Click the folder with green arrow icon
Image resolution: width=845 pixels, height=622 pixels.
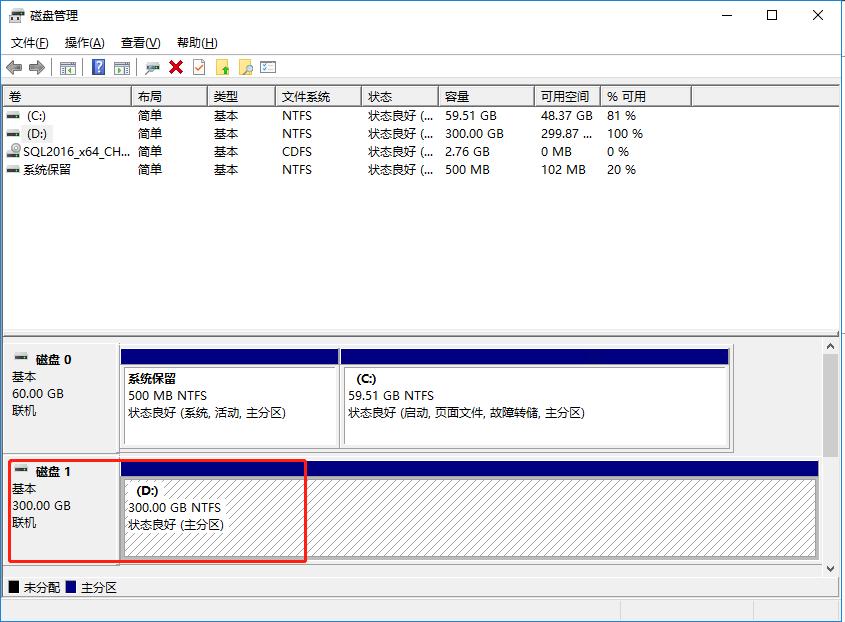coord(222,67)
